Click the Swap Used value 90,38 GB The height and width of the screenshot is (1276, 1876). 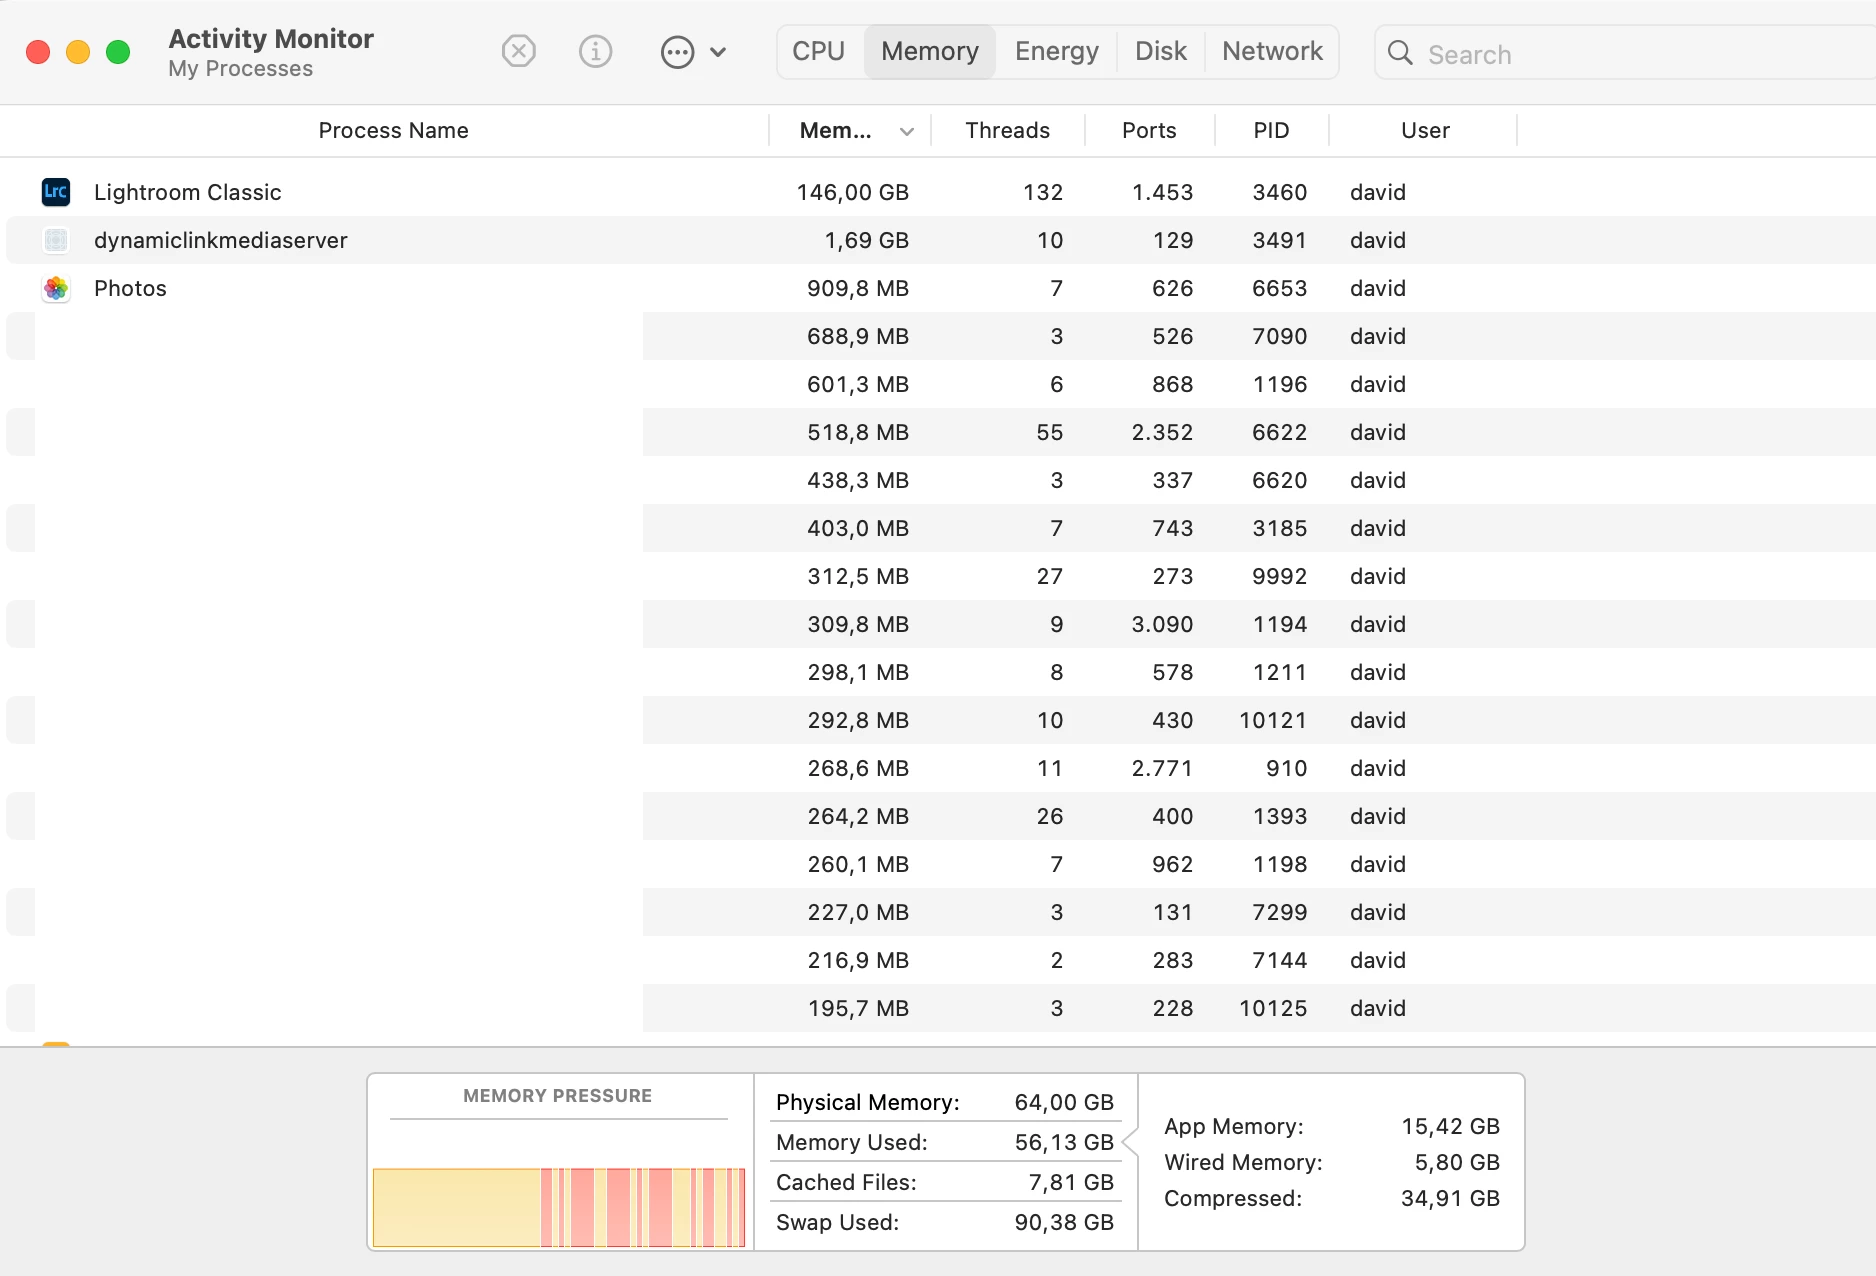[x=1064, y=1222]
